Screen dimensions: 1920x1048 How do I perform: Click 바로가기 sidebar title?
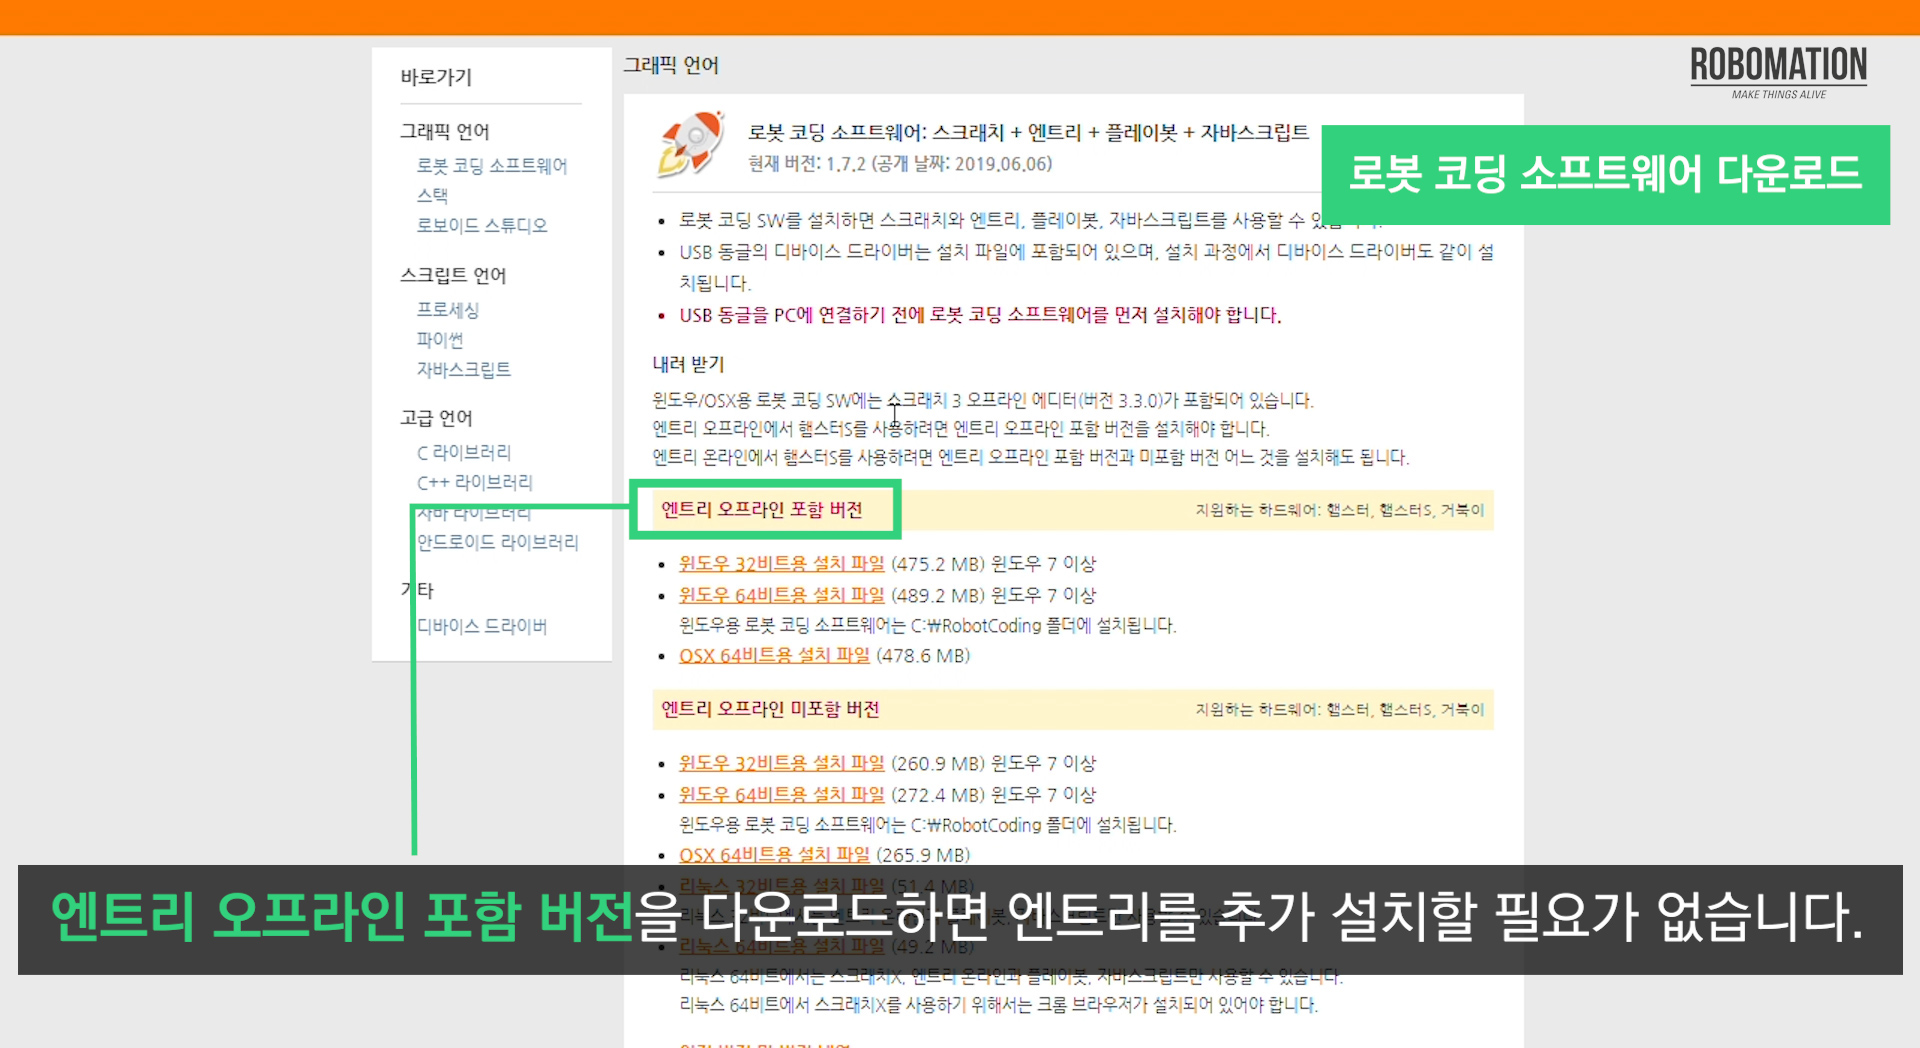coord(436,77)
